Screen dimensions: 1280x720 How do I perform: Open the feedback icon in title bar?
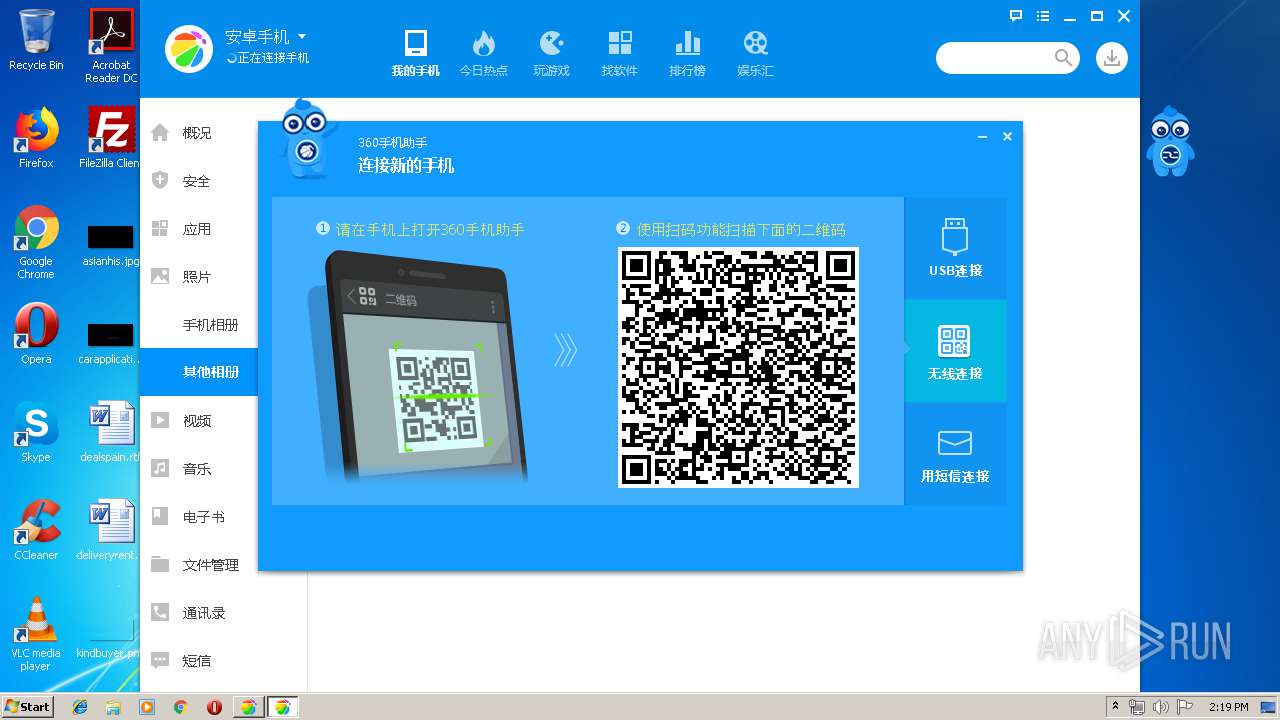pos(1016,16)
